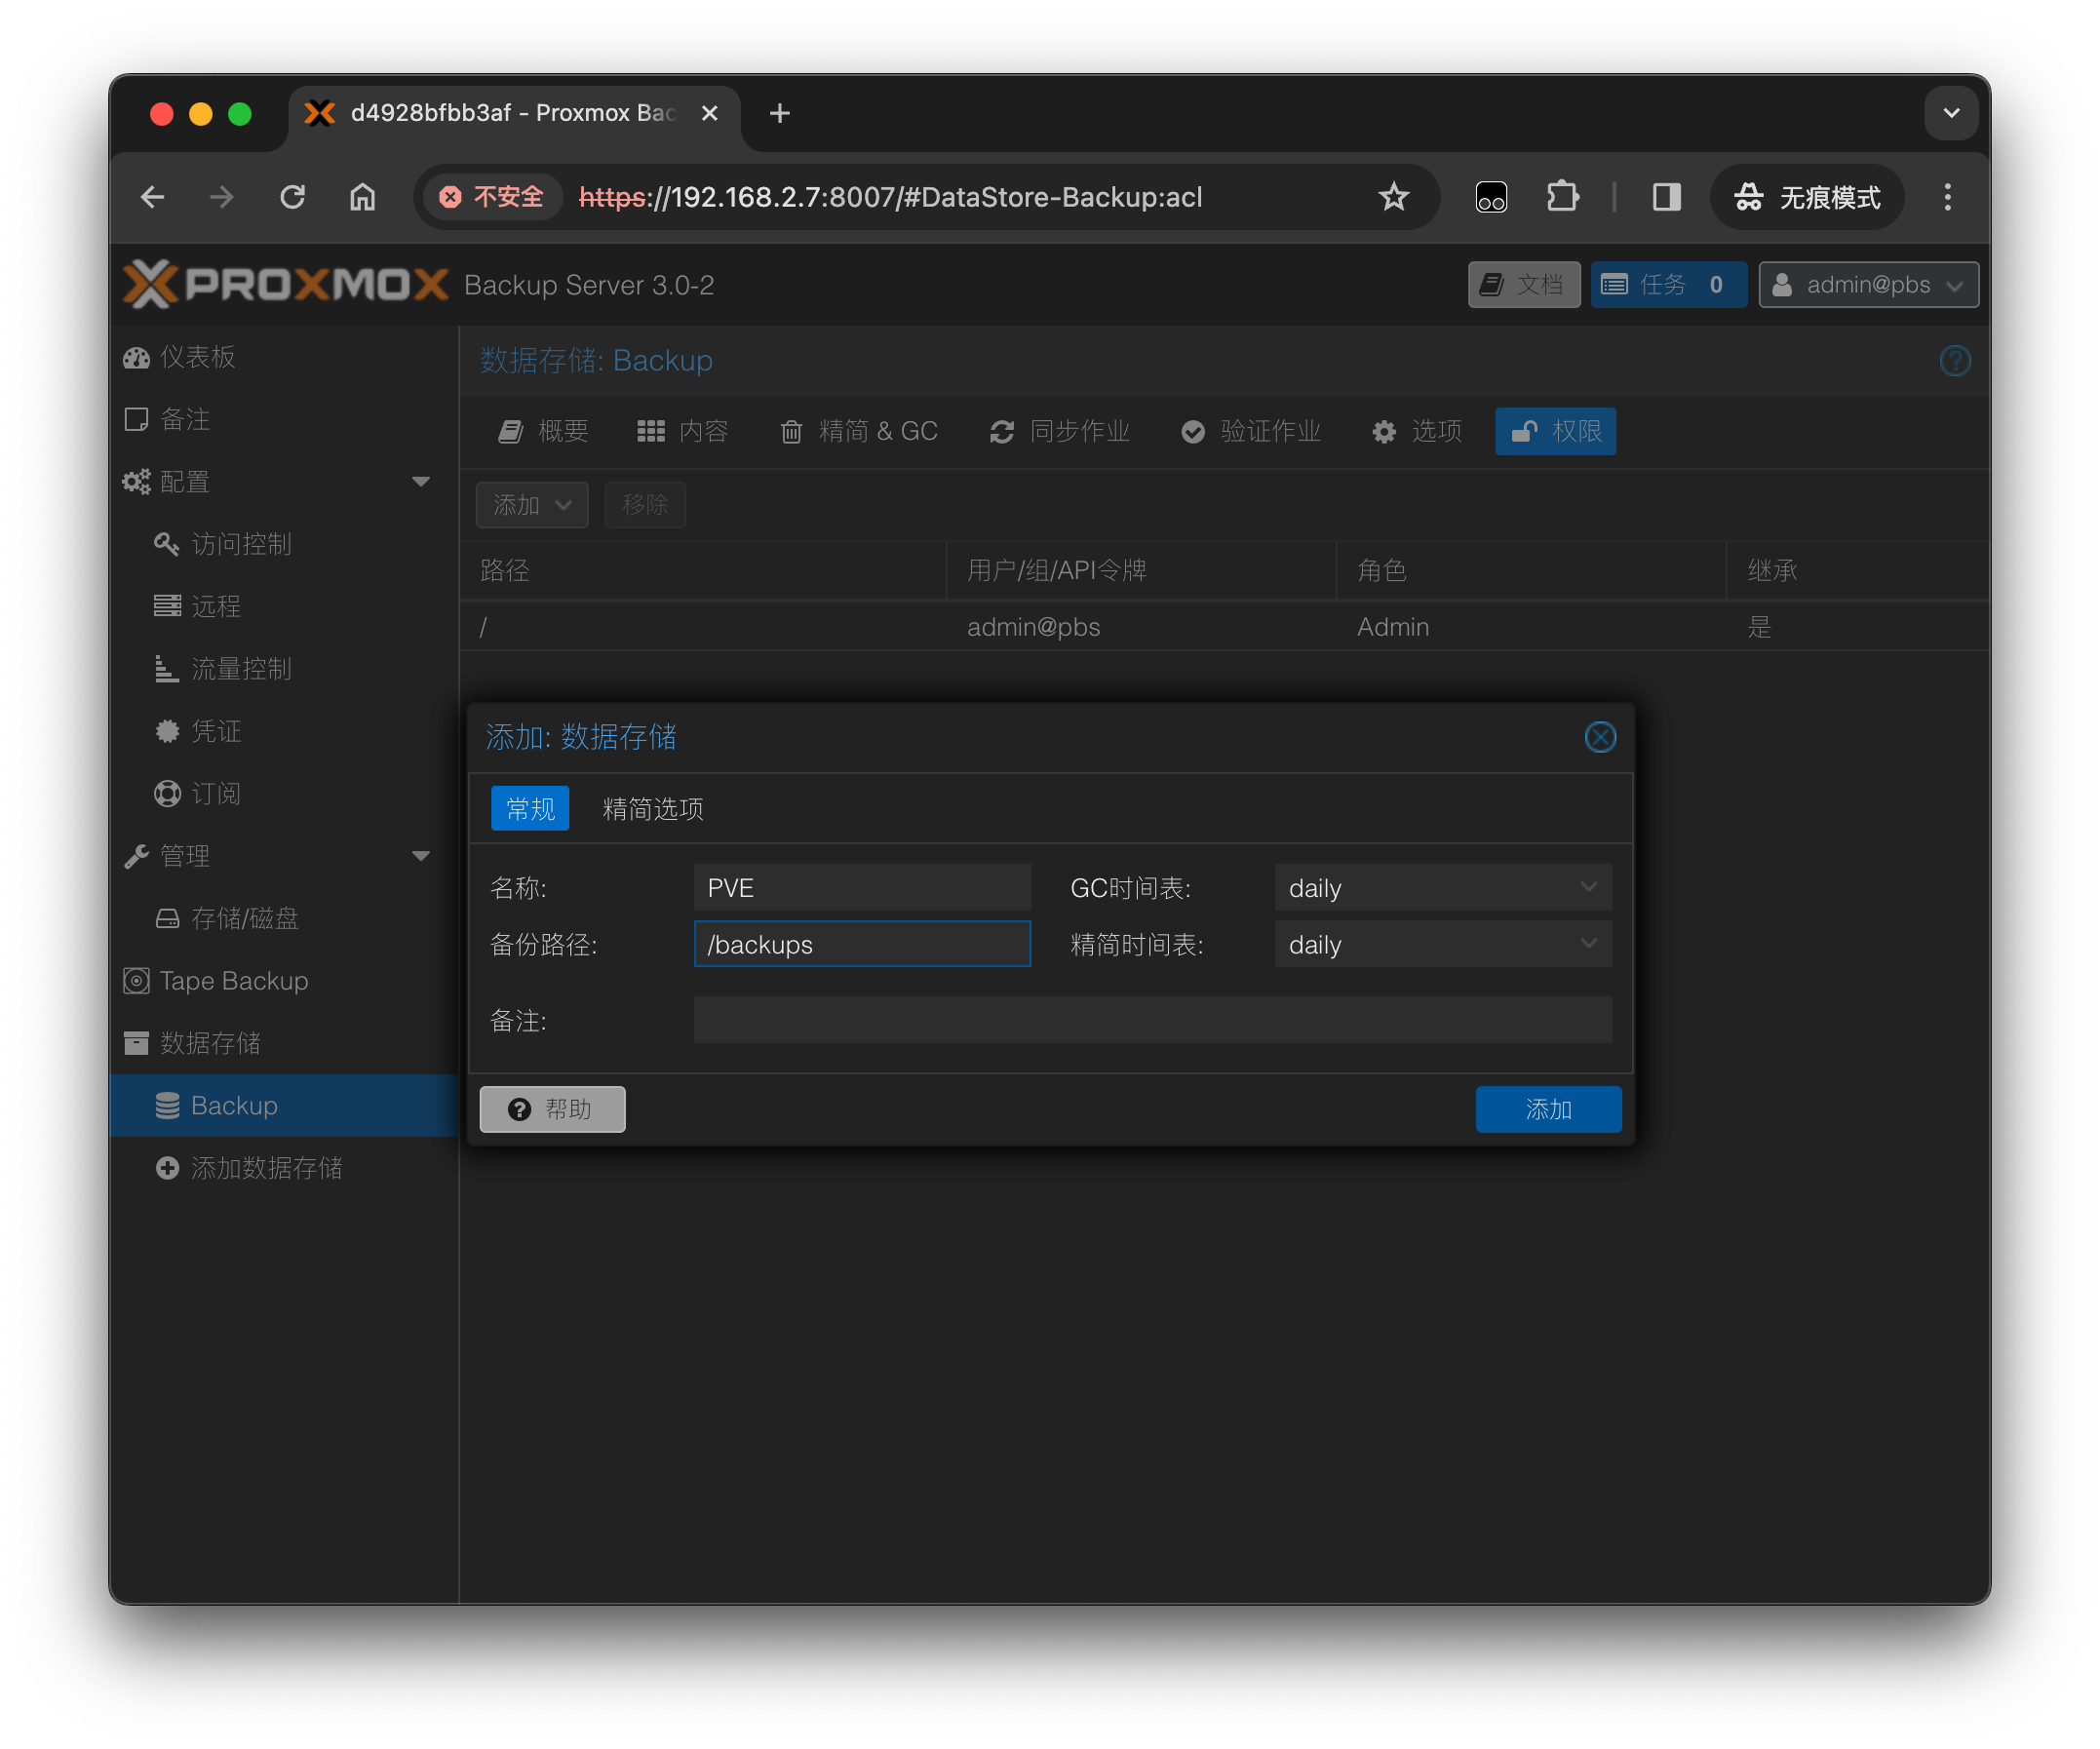Viewport: 2100px width, 1749px height.
Task: Open the 仪表板 dashboard page
Action: (197, 357)
